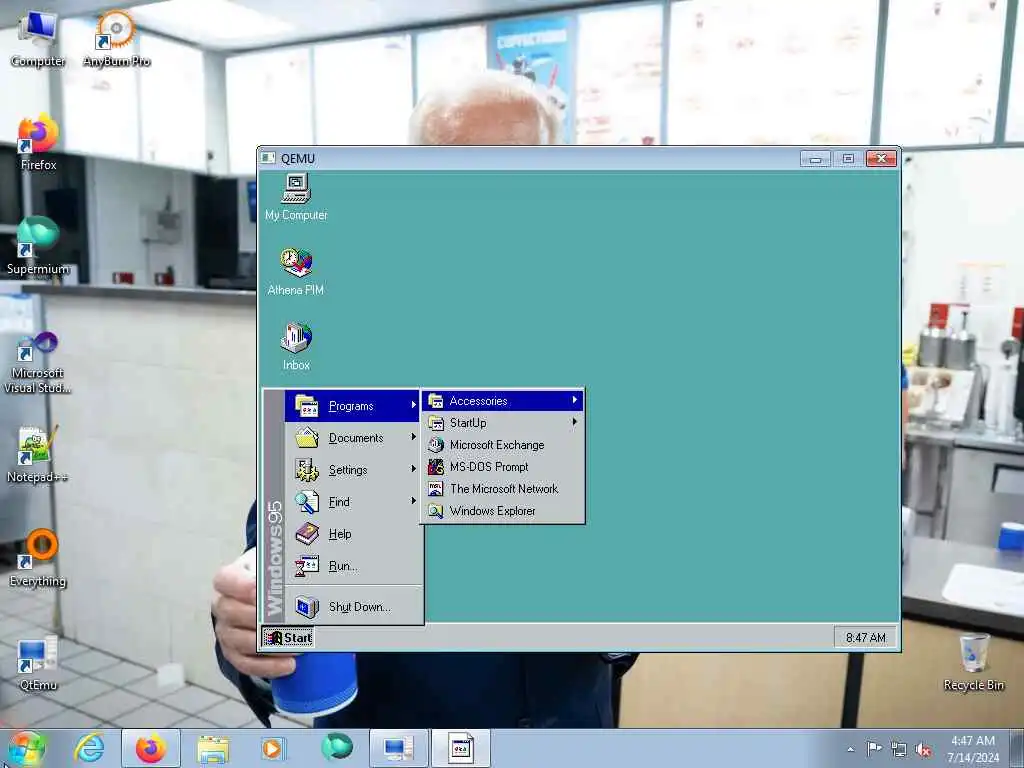Open Supermium from the taskbar
The image size is (1024, 768).
click(x=337, y=747)
